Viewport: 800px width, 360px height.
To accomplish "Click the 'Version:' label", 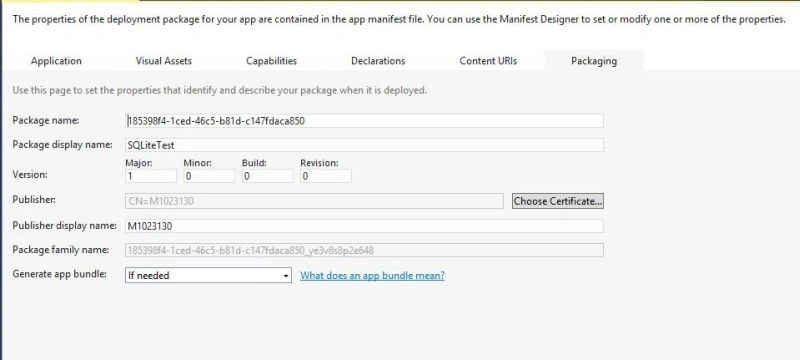I will [x=30, y=174].
